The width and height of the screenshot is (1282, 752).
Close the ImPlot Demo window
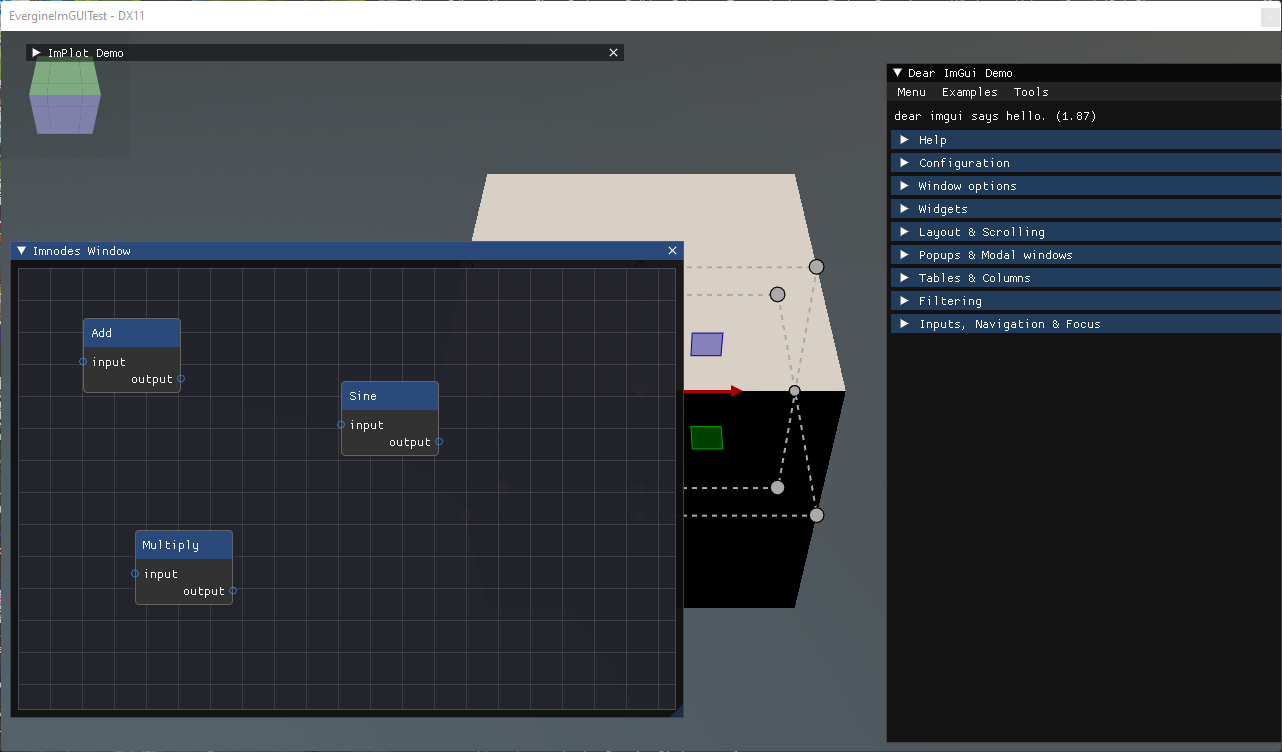[x=613, y=53]
